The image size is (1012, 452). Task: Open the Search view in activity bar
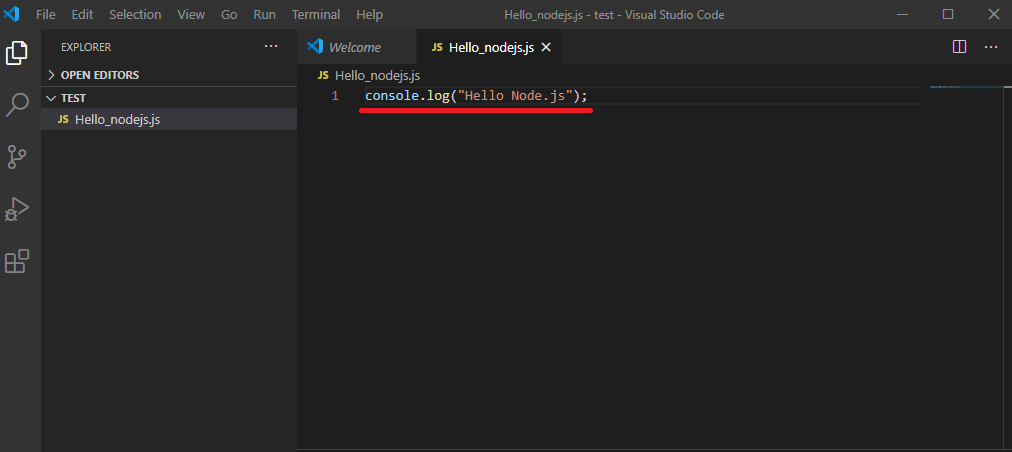(17, 105)
